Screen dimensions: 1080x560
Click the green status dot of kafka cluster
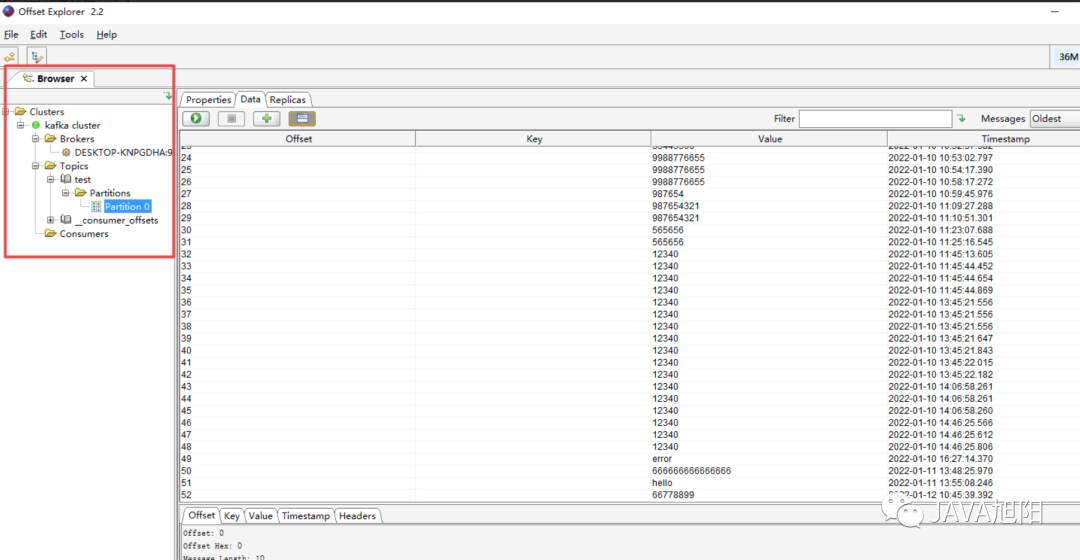[36, 125]
